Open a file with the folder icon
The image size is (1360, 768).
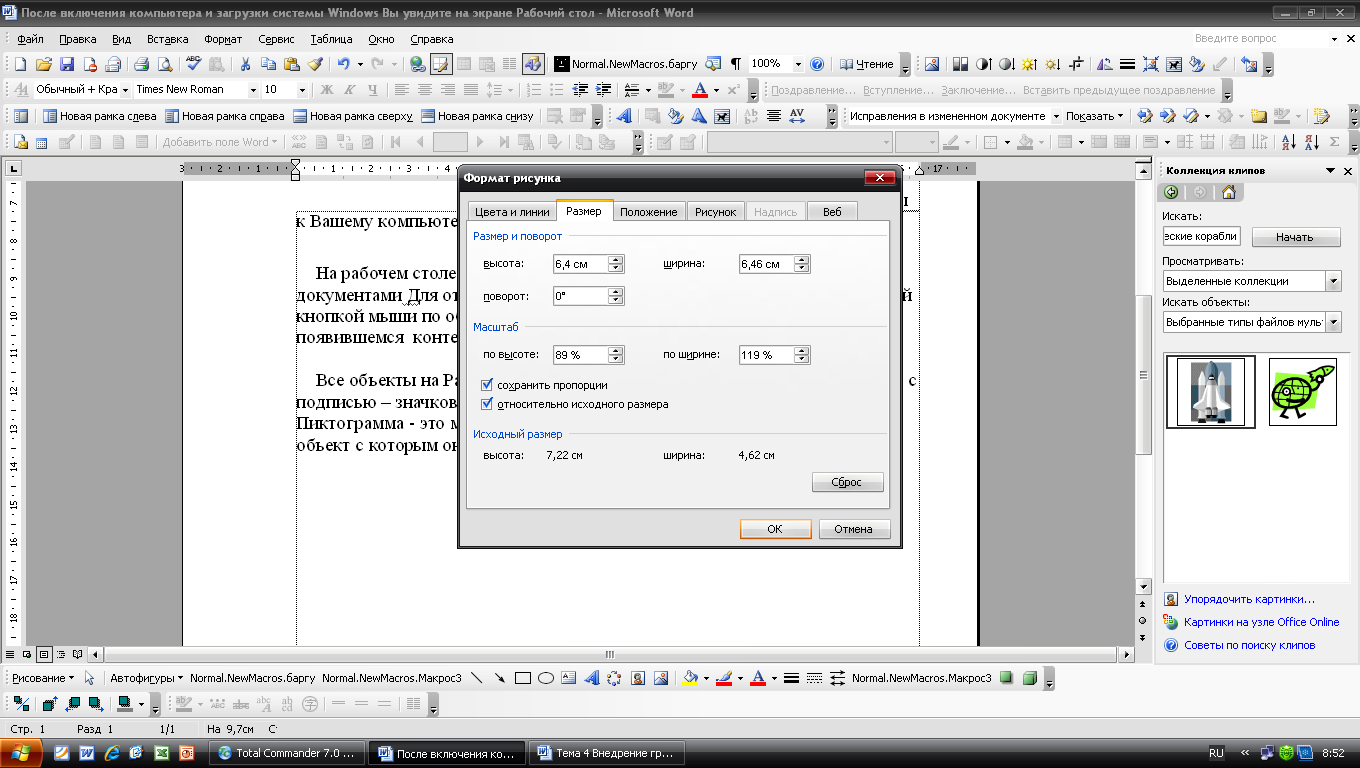pyautogui.click(x=43, y=64)
